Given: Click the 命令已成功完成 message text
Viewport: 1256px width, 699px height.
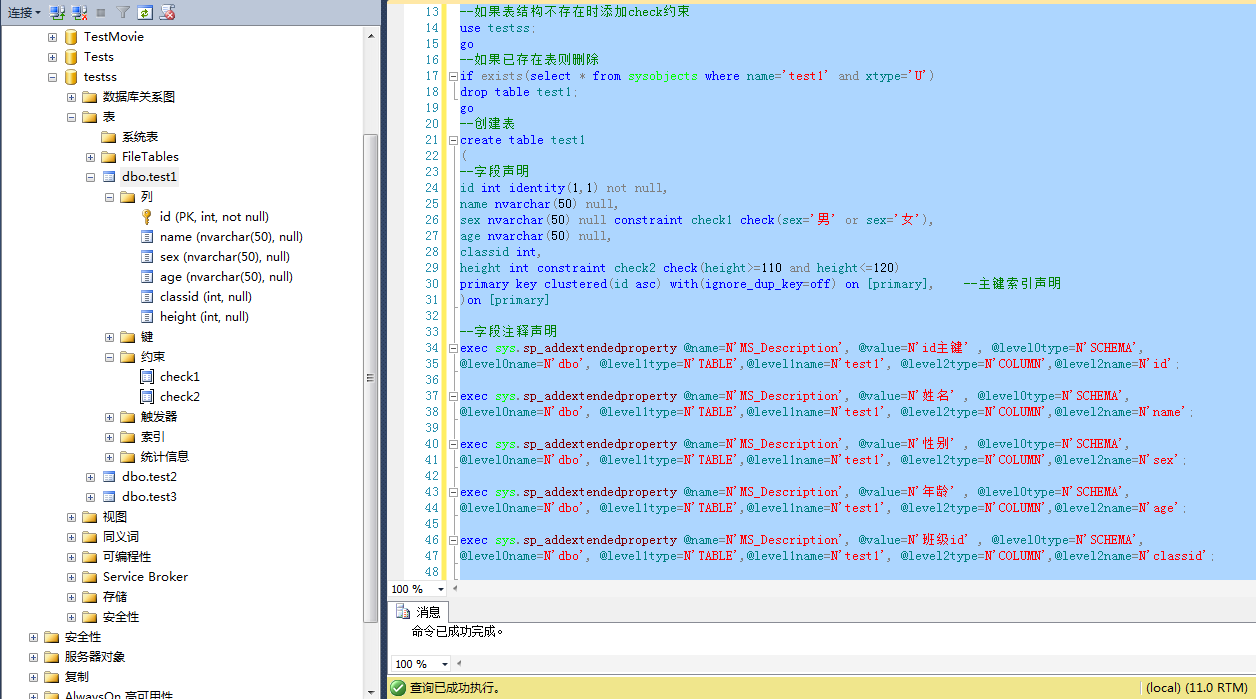Looking at the screenshot, I should coord(457,632).
